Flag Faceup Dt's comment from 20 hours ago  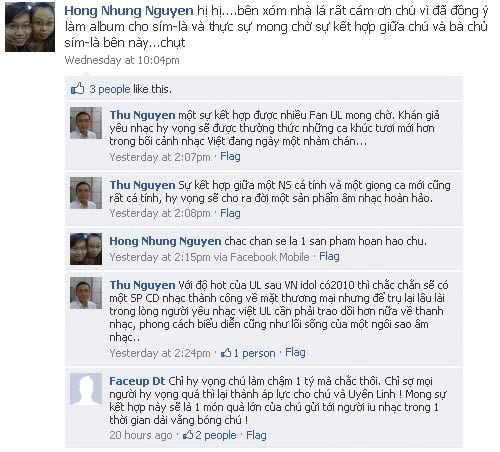(x=256, y=435)
